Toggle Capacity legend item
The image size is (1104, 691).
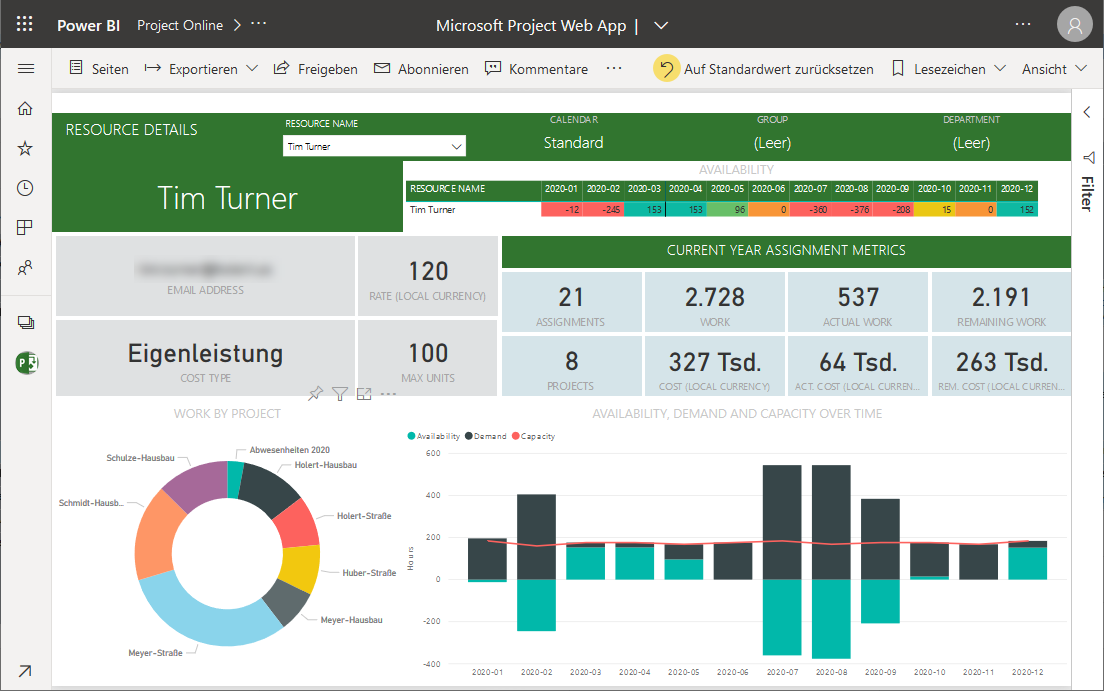[x=534, y=436]
